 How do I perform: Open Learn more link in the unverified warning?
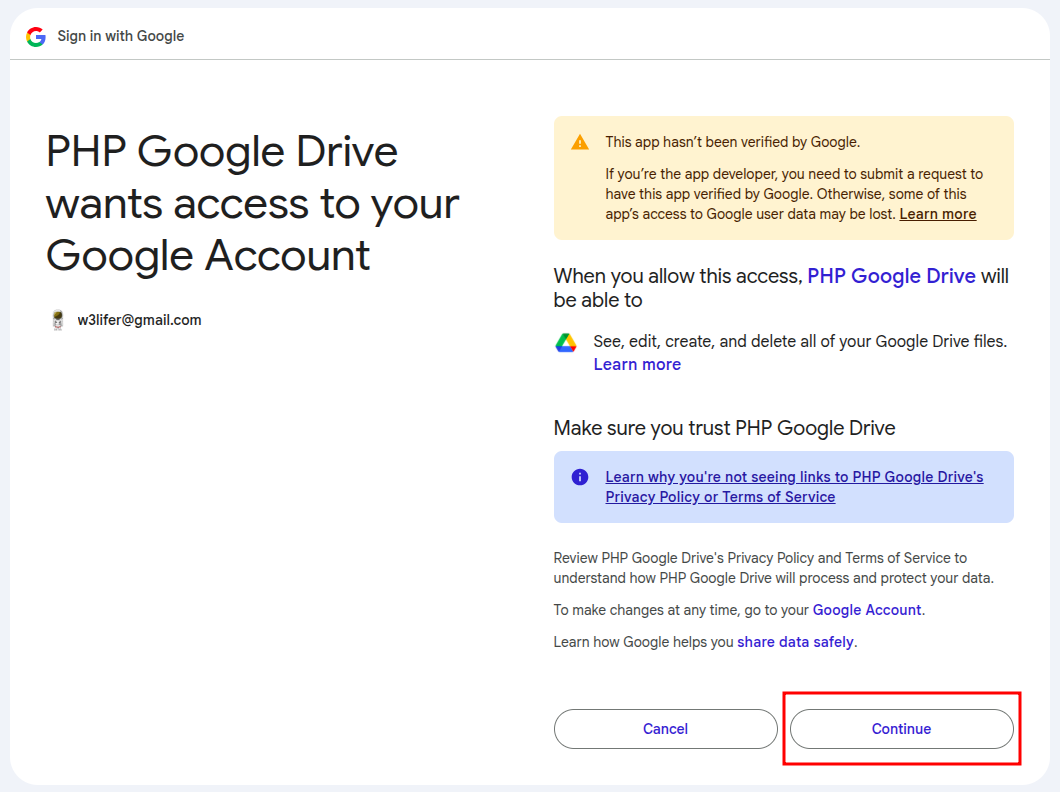coord(937,214)
